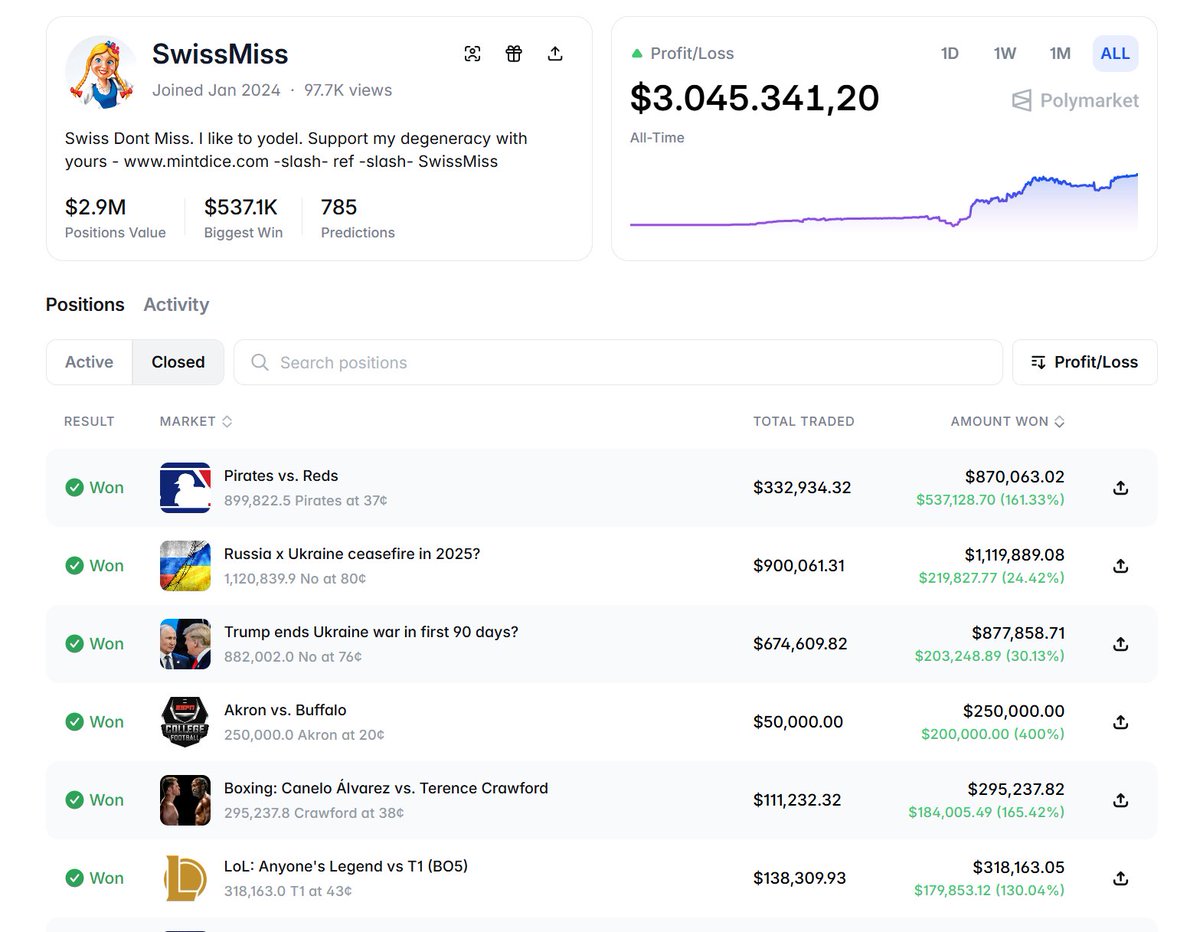
Task: Click the League of Legends logo icon
Action: tap(185, 877)
